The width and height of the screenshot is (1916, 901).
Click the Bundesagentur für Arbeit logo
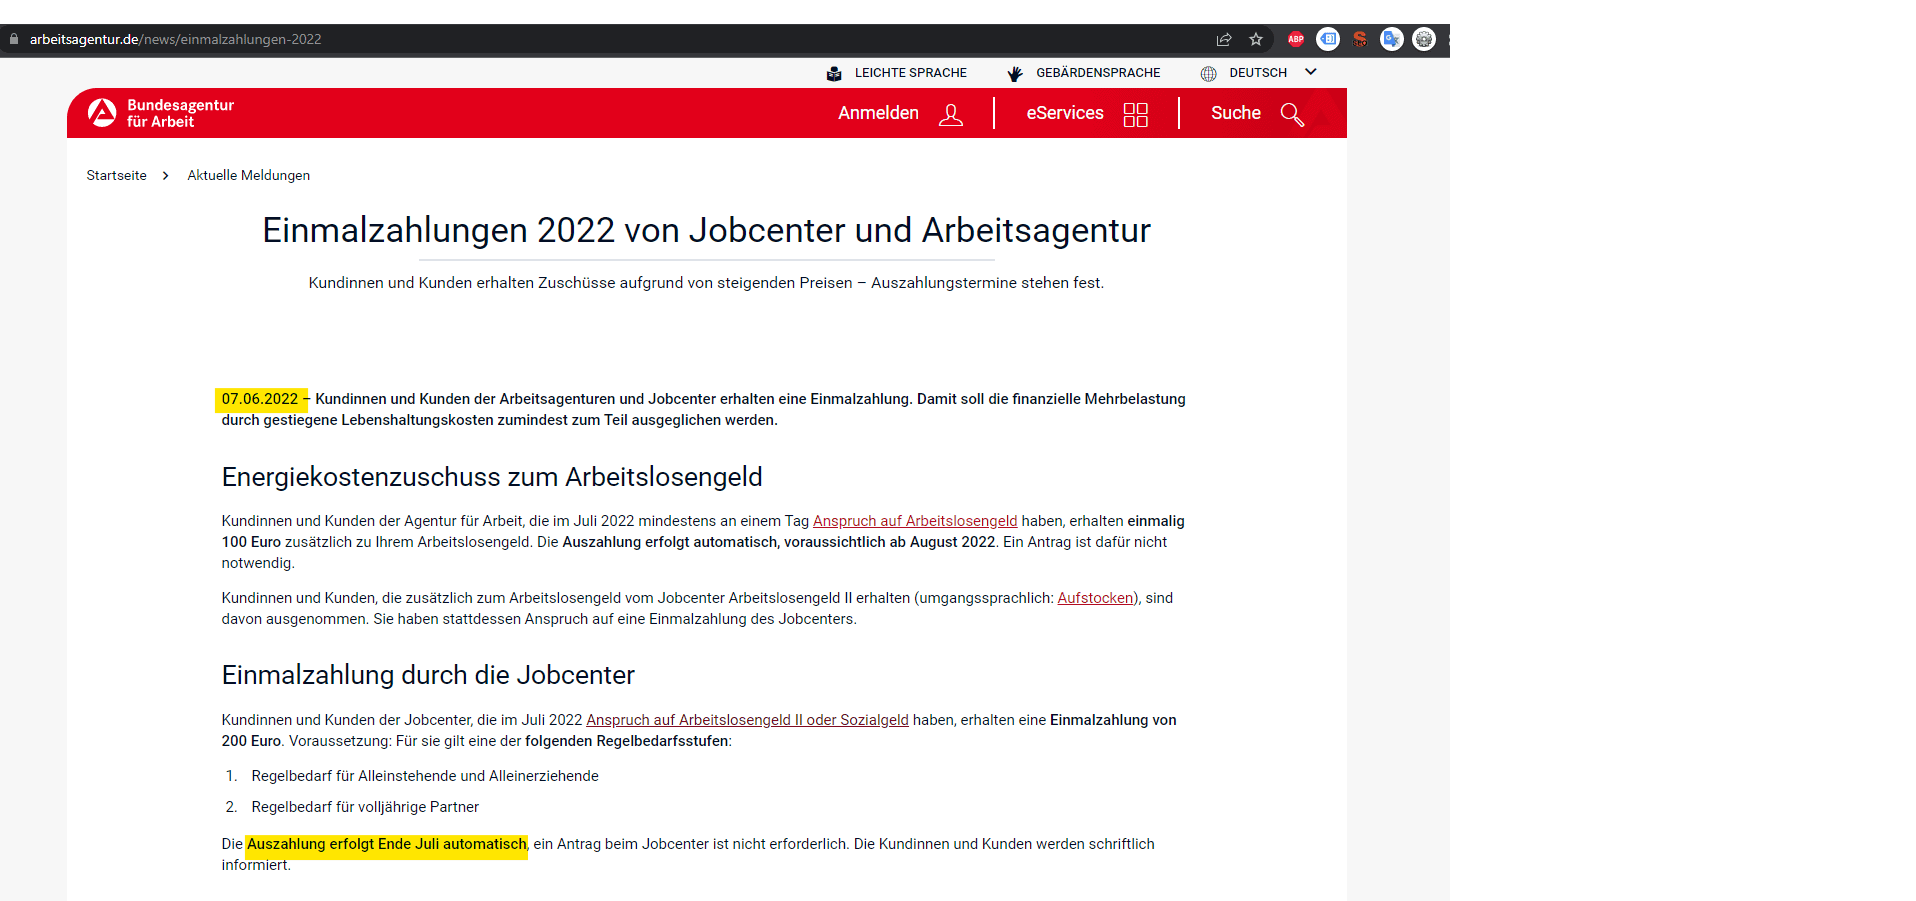point(161,113)
